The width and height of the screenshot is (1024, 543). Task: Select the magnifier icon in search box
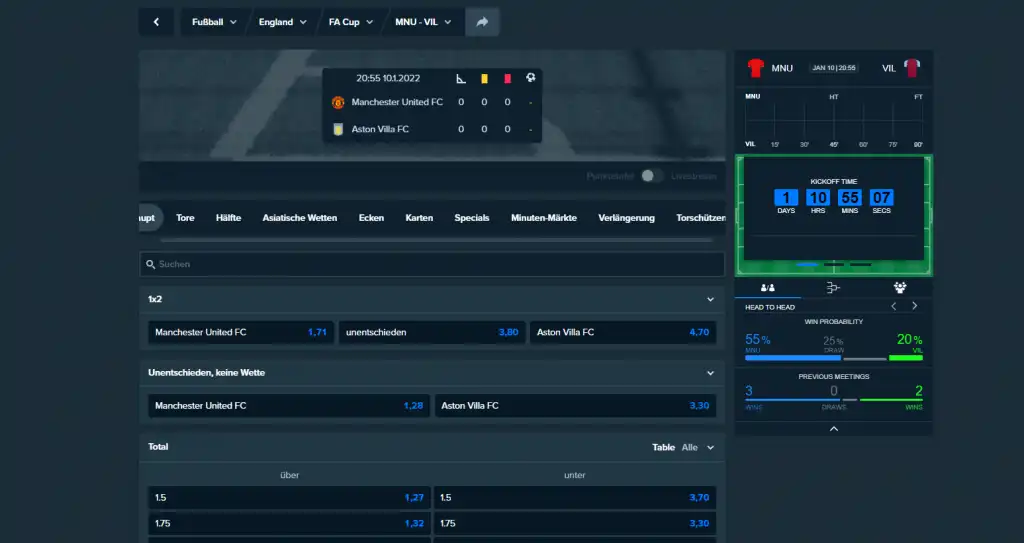point(151,265)
